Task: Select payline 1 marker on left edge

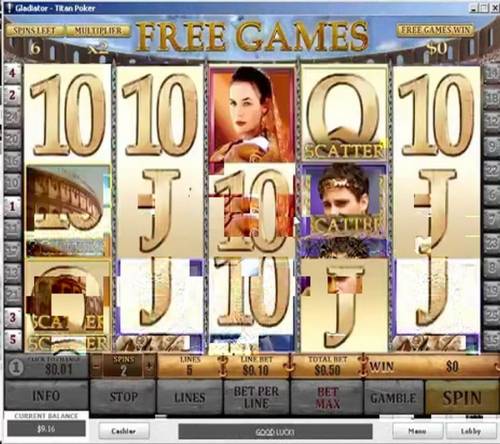Action: coord(12,206)
